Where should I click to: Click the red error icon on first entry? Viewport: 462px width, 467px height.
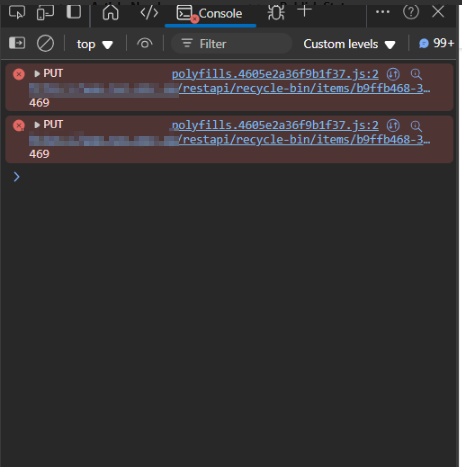(19, 74)
